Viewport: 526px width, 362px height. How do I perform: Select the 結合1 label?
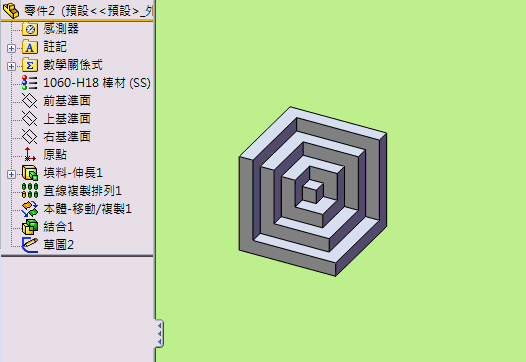pyautogui.click(x=58, y=227)
